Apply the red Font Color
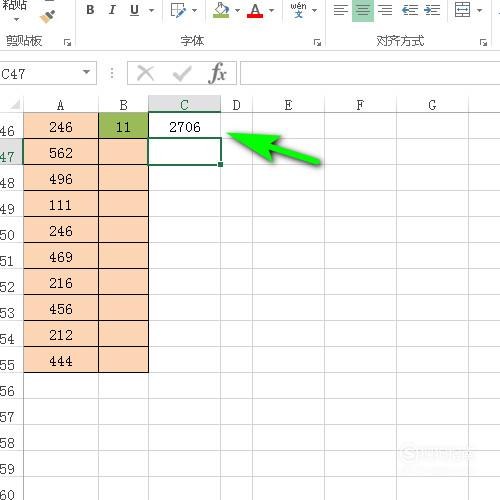Screen dimensions: 500x500 point(255,10)
